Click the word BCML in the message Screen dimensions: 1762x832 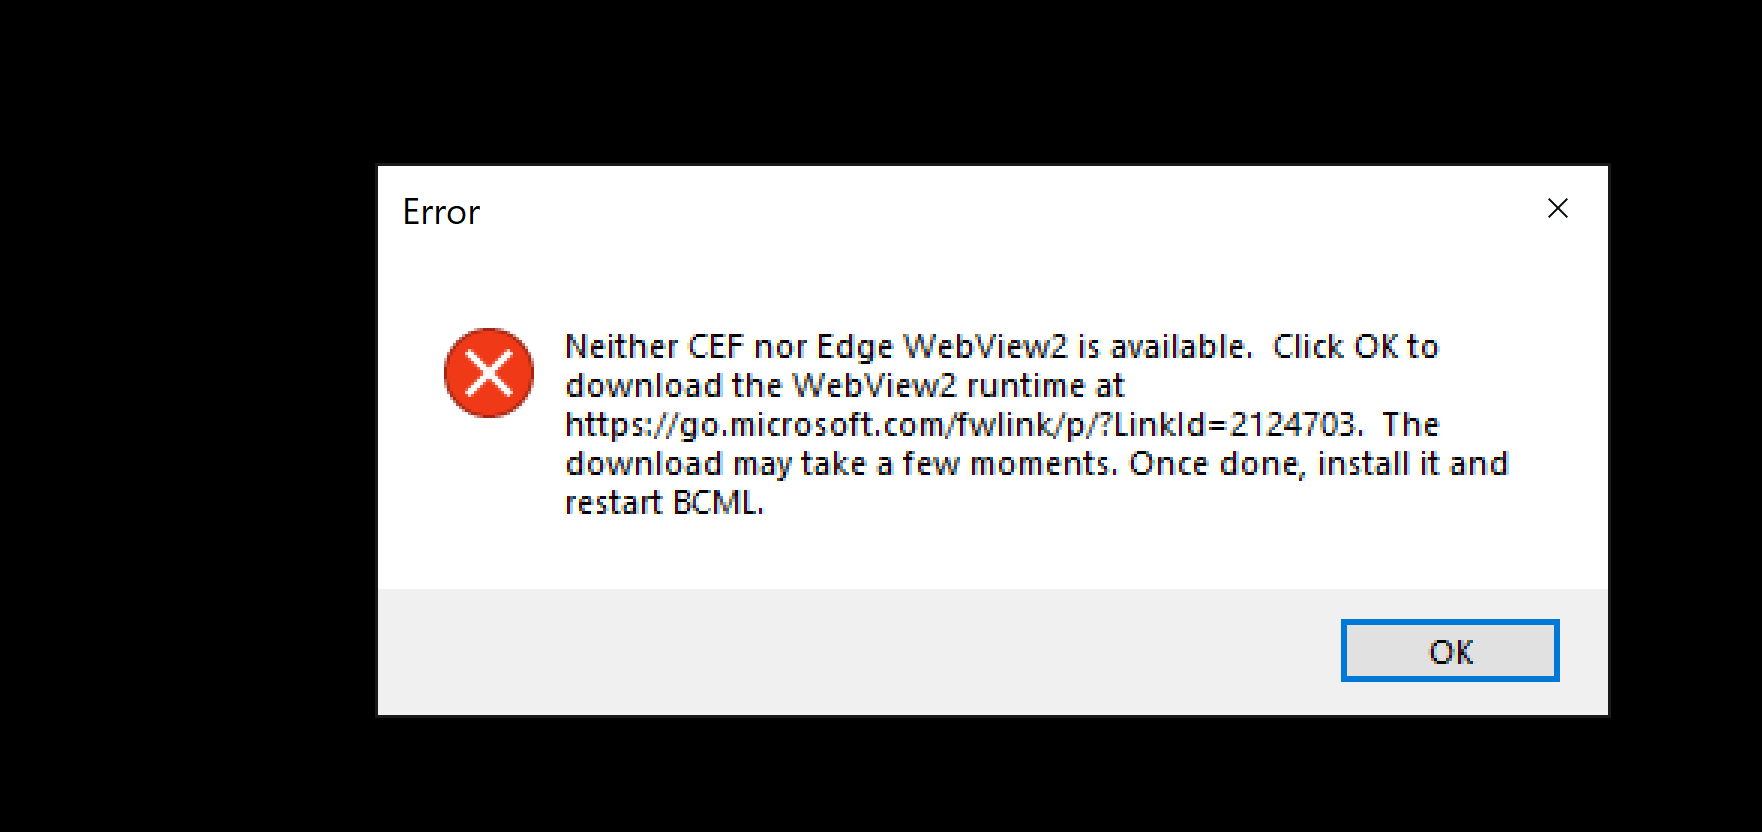pyautogui.click(x=715, y=502)
